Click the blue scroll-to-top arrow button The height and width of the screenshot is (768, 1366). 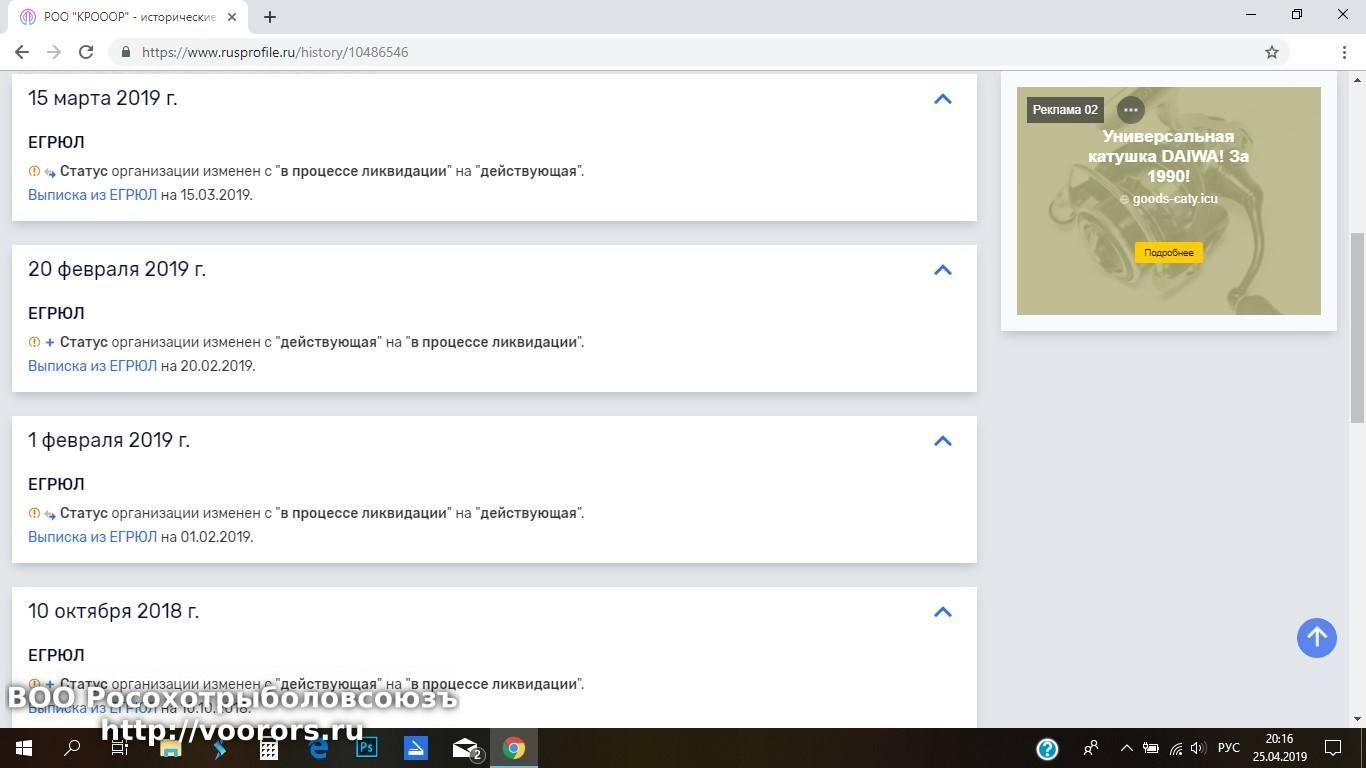point(1316,637)
